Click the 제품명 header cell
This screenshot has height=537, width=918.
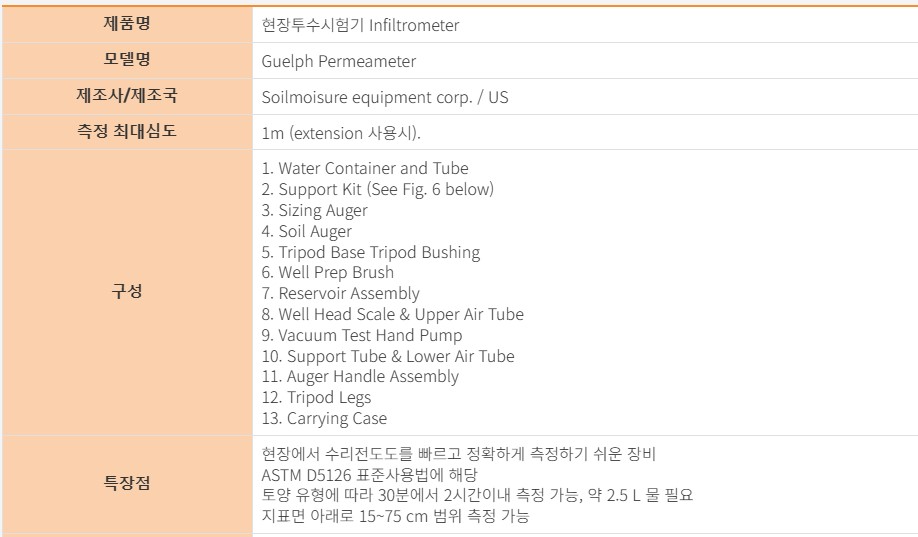click(x=127, y=24)
